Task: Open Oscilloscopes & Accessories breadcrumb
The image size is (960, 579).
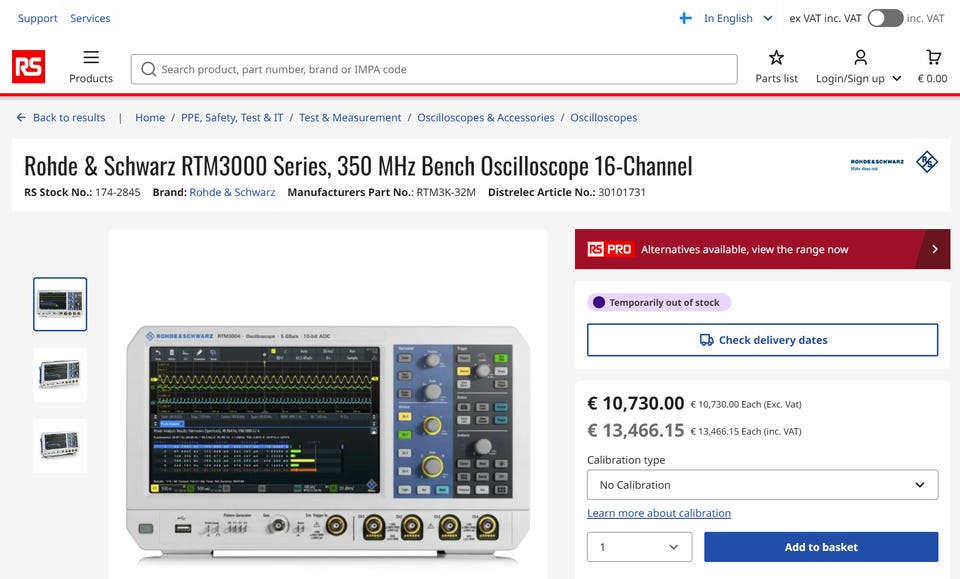Action: tap(486, 118)
